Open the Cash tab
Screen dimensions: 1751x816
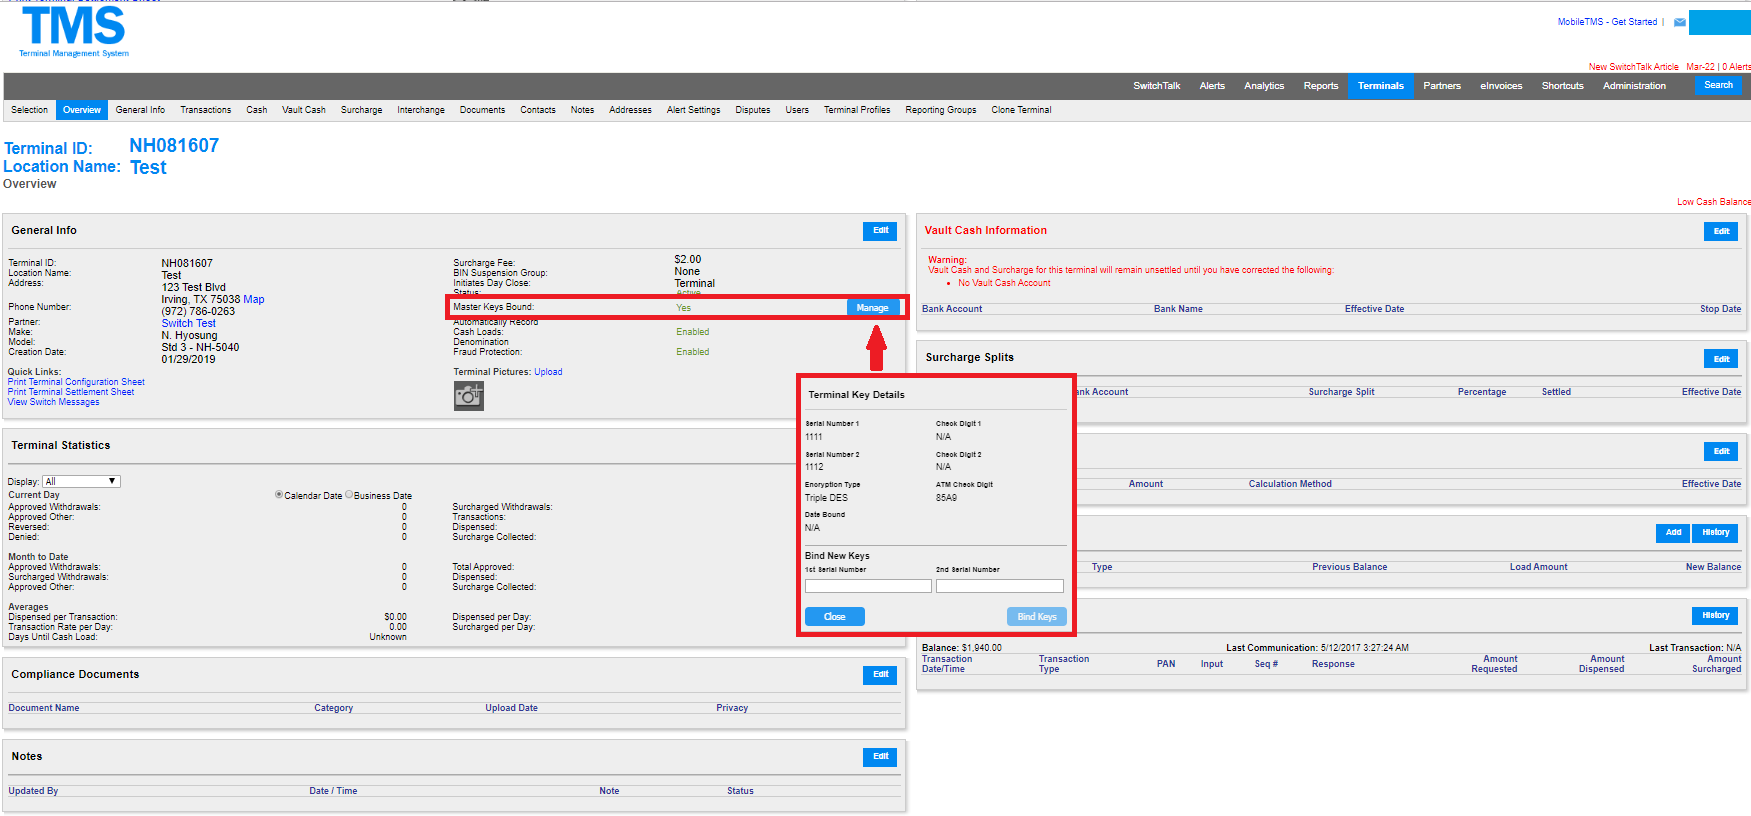coord(257,110)
